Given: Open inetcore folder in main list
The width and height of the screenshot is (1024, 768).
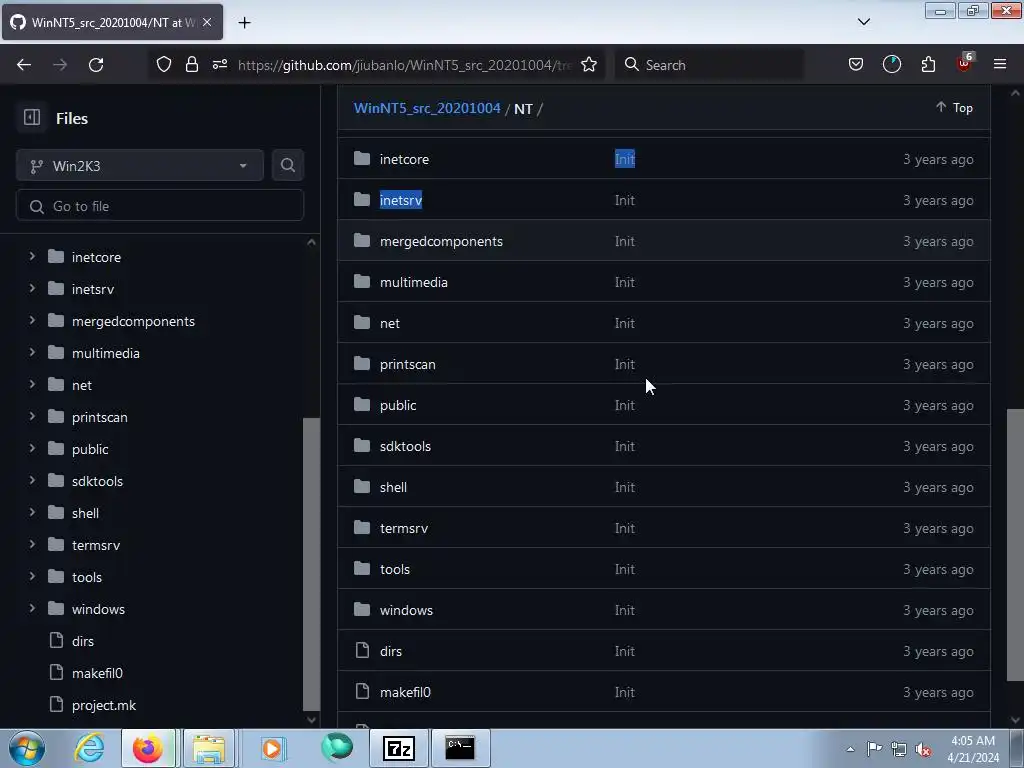Looking at the screenshot, I should 404,159.
